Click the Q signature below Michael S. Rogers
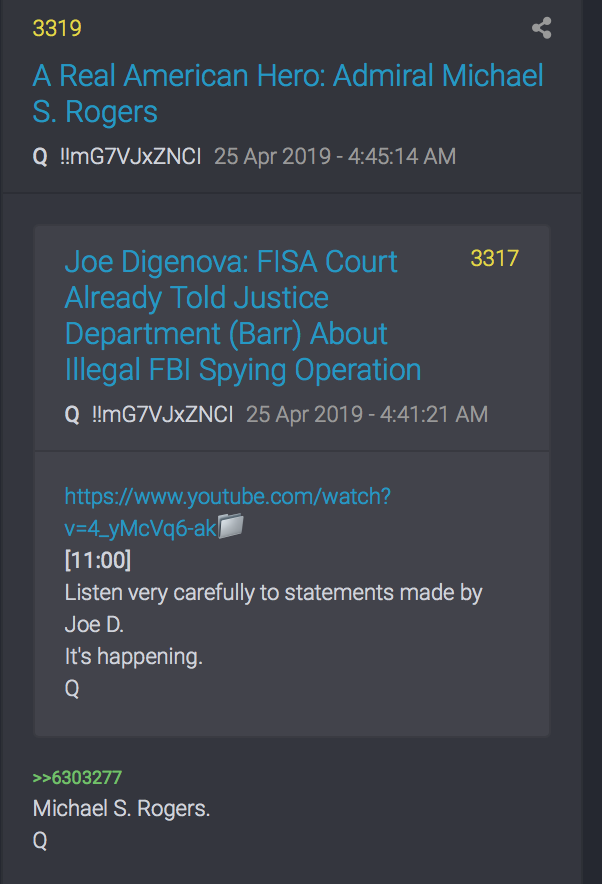This screenshot has height=884, width=602. (x=40, y=841)
